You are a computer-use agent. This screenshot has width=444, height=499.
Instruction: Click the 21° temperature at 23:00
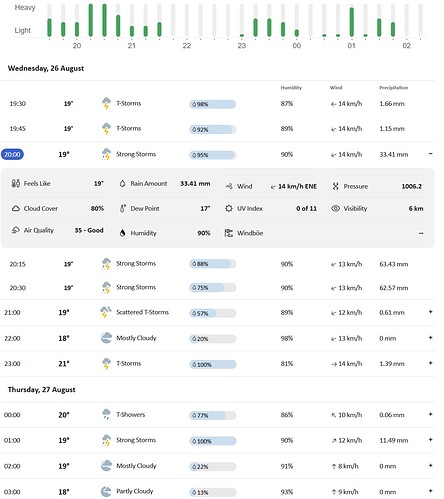[64, 364]
